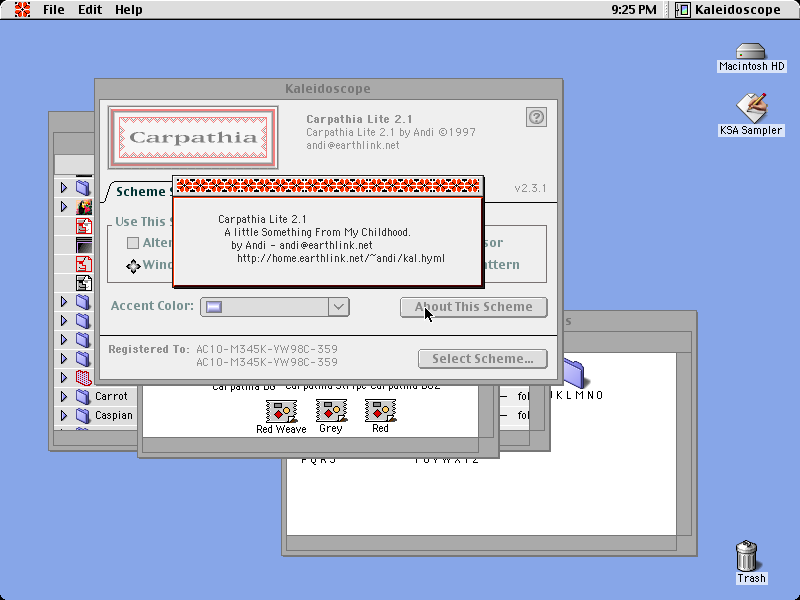Click the 9:25 PM menu bar clock

tap(634, 10)
